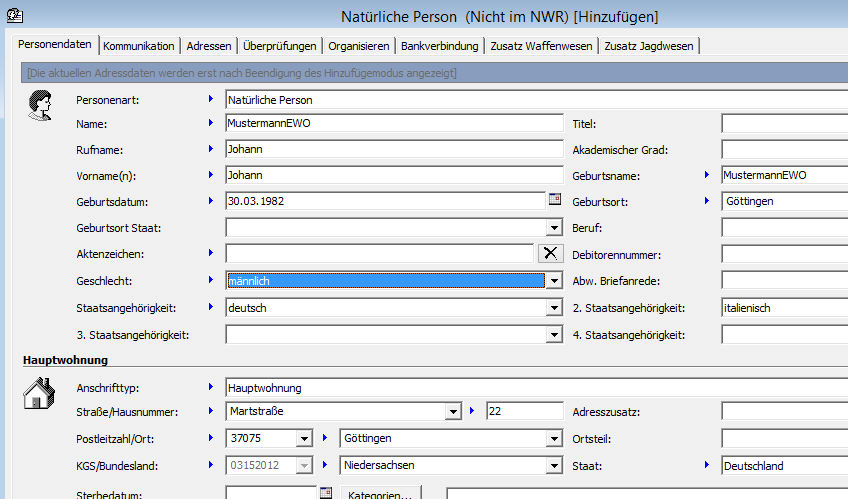This screenshot has height=499, width=848.
Task: Open the Straße dropdown showing Martstraße
Action: 451,412
